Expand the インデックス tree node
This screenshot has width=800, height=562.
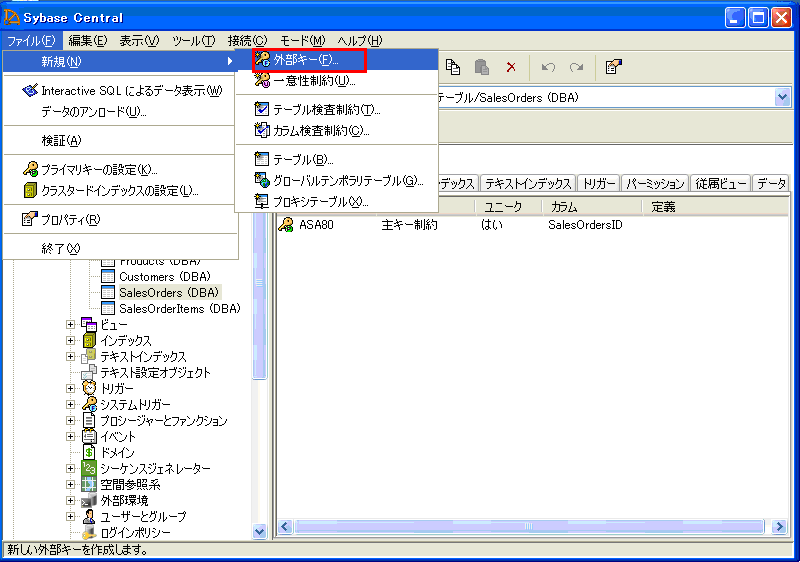click(x=71, y=341)
